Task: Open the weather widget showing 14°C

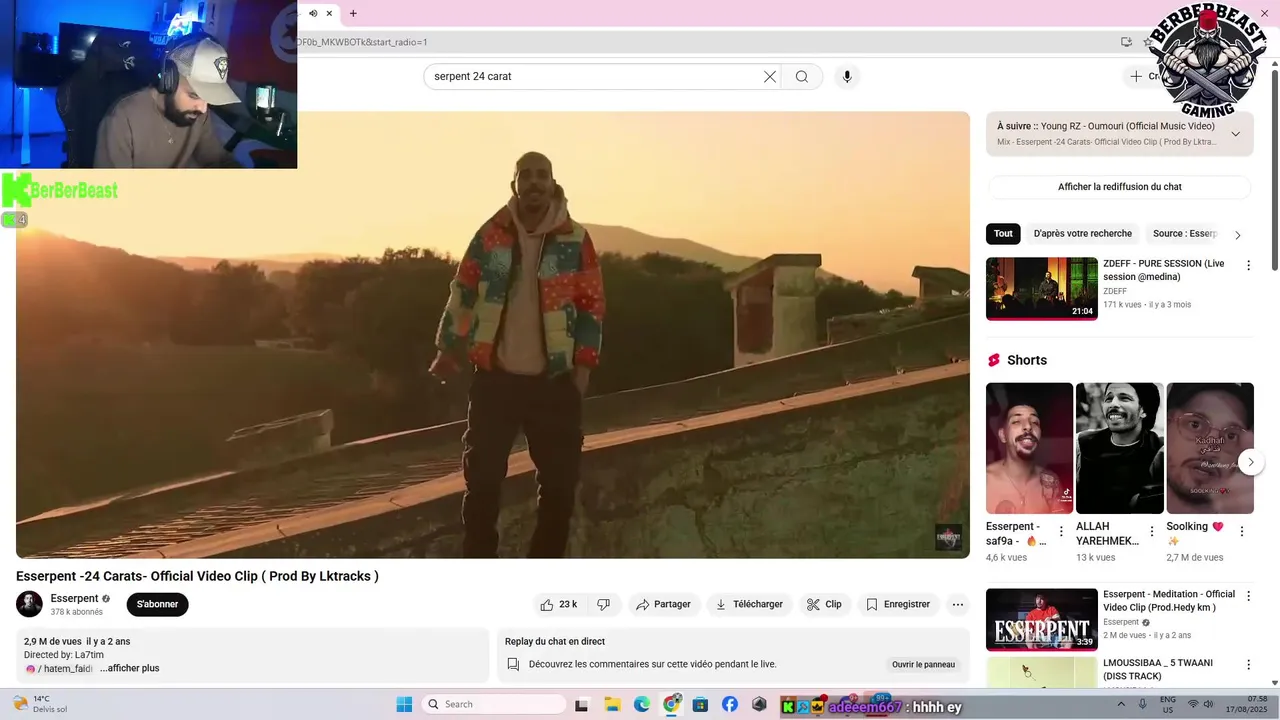Action: click(x=40, y=704)
